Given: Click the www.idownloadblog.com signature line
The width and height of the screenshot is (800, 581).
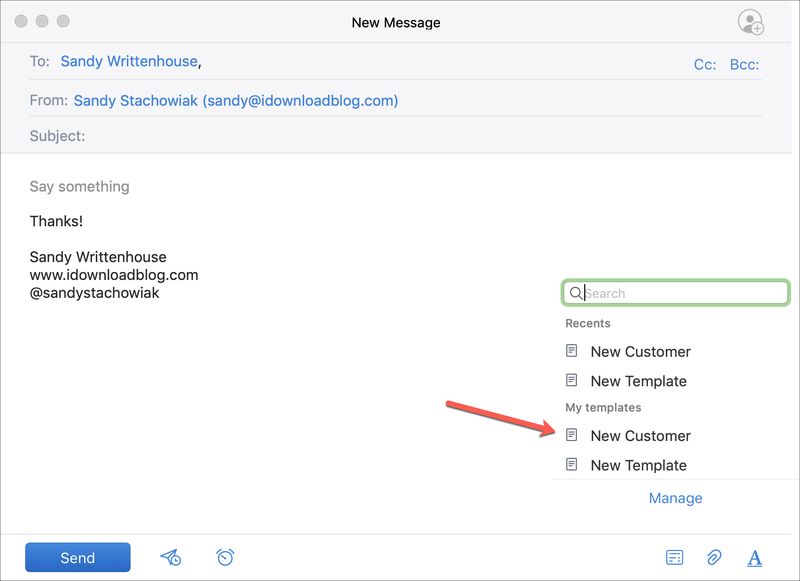Looking at the screenshot, I should pos(114,275).
